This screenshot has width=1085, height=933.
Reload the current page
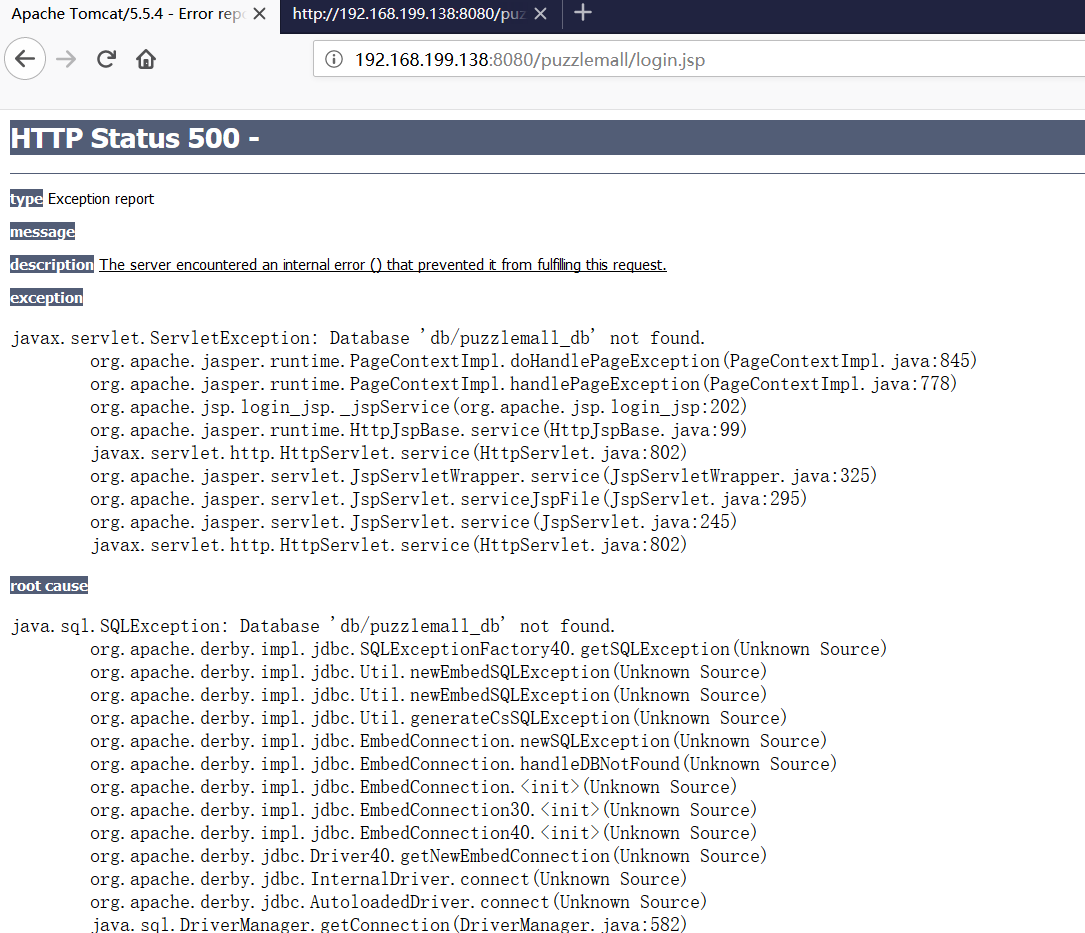click(106, 59)
